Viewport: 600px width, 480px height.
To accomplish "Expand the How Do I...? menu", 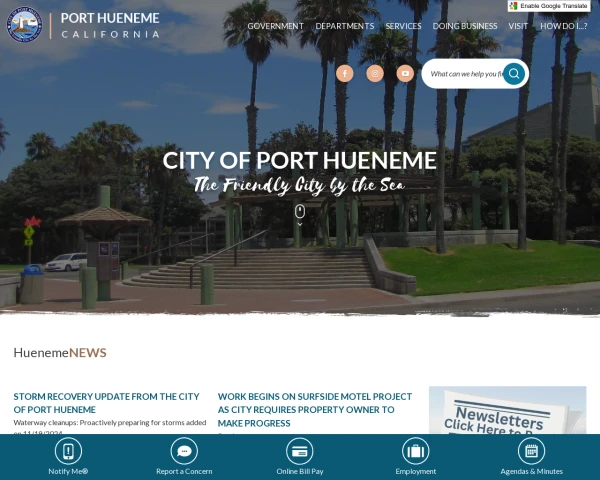I will pyautogui.click(x=564, y=26).
